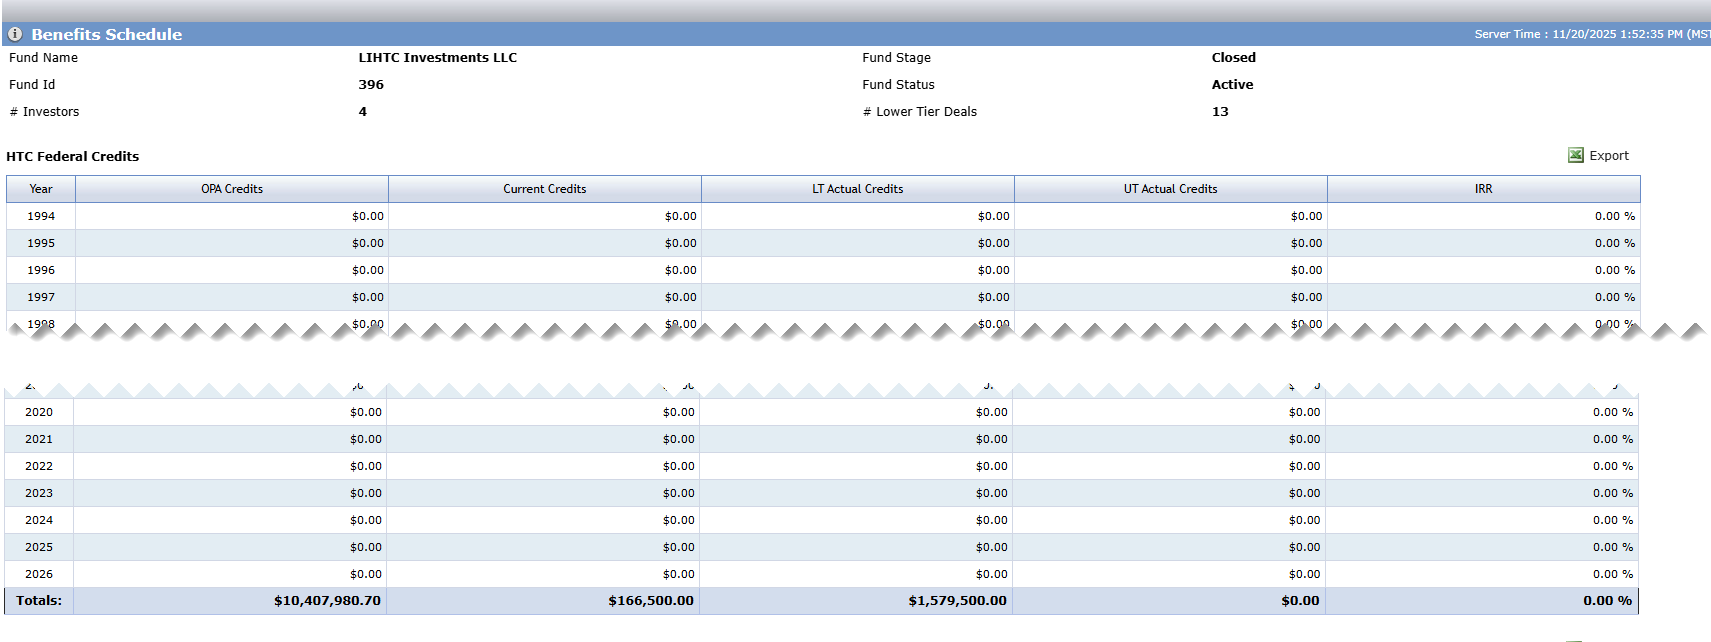Sort by the Year column header
The height and width of the screenshot is (642, 1711).
pyautogui.click(x=41, y=189)
